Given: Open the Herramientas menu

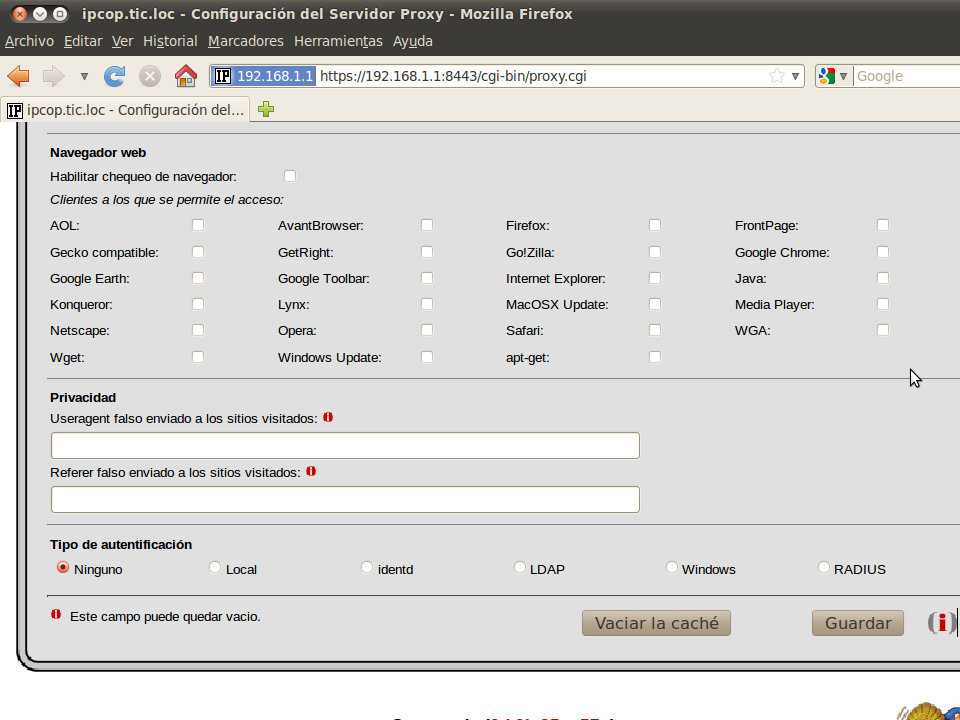Looking at the screenshot, I should [338, 41].
